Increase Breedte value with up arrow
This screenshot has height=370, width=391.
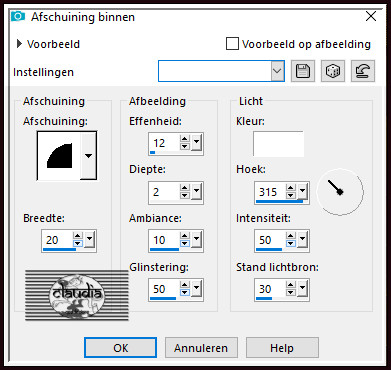[x=78, y=236]
